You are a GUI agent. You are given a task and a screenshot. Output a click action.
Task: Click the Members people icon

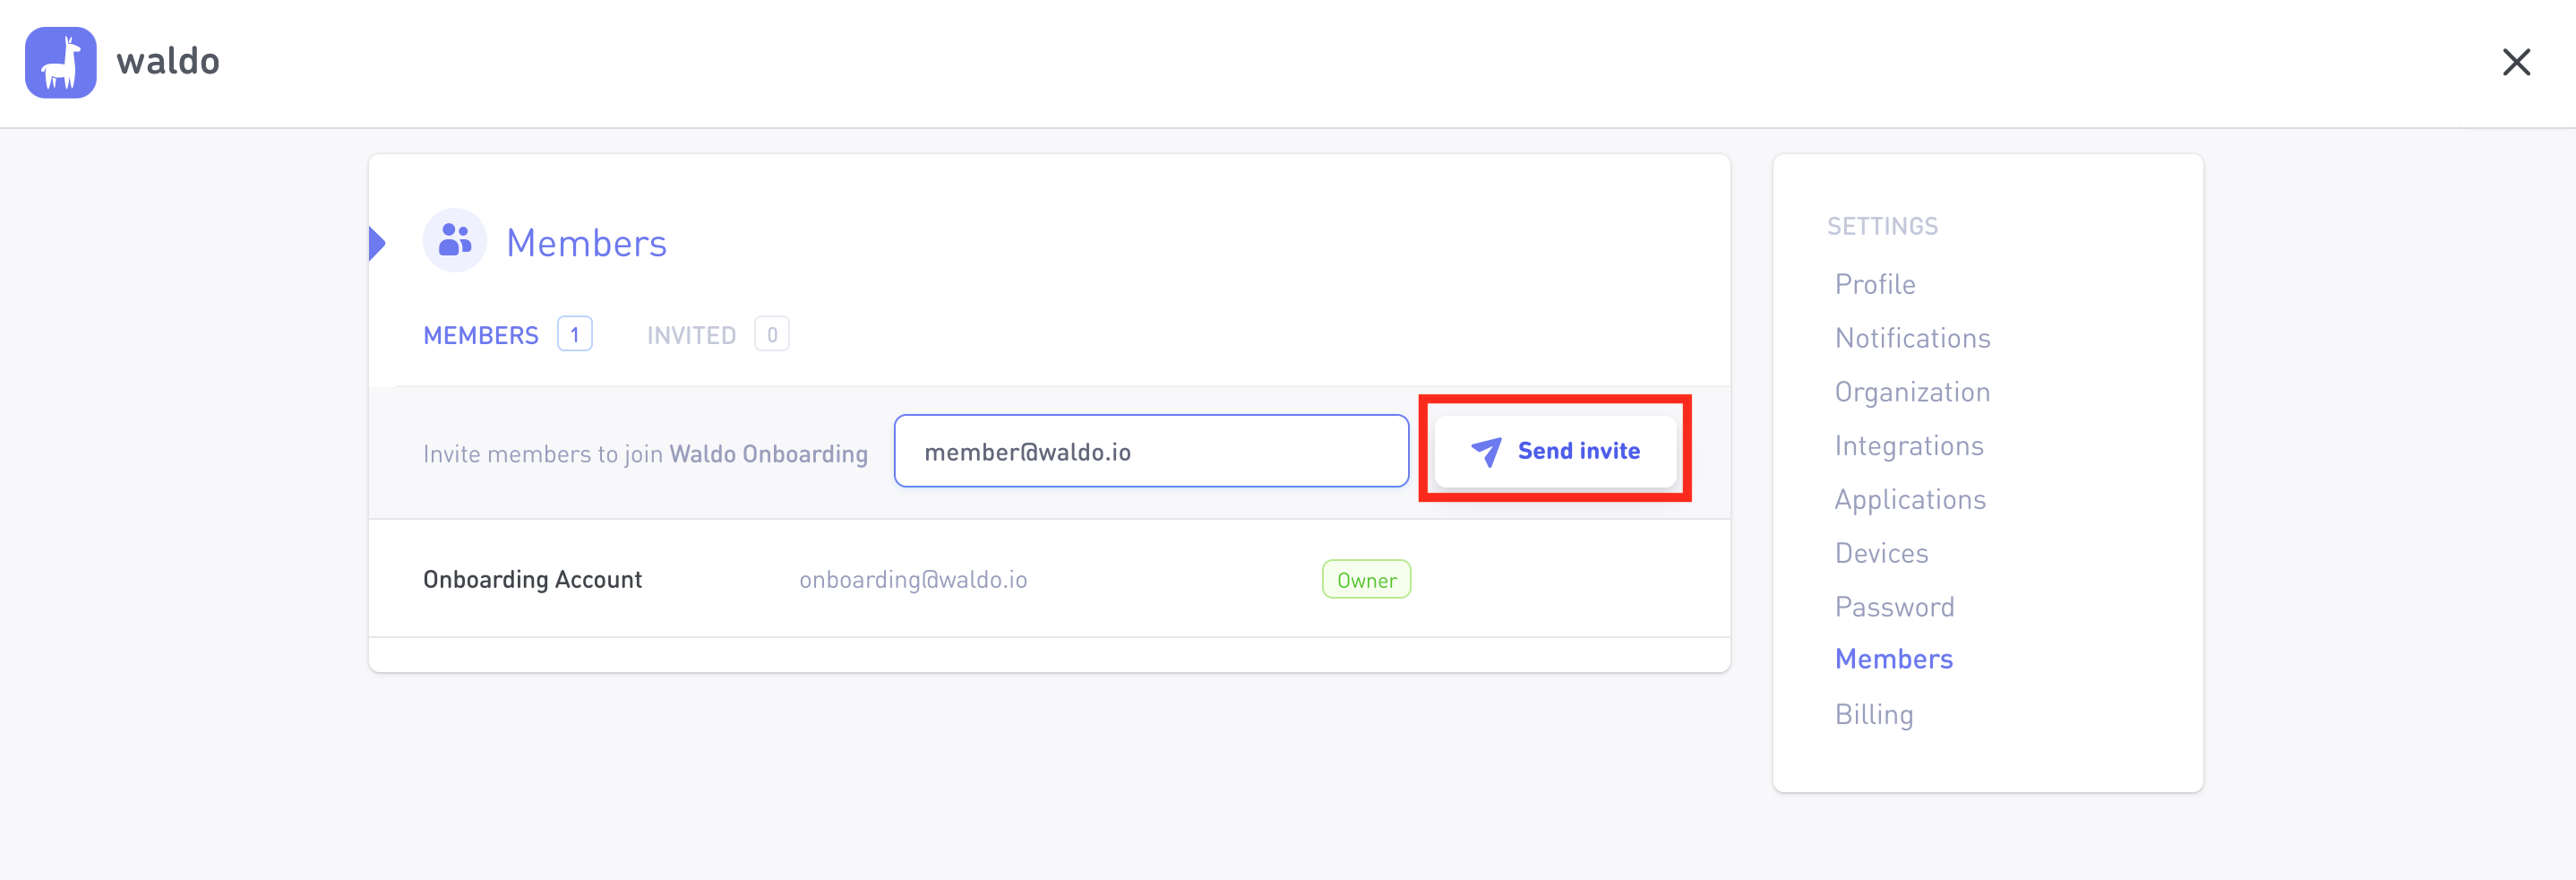[x=455, y=240]
